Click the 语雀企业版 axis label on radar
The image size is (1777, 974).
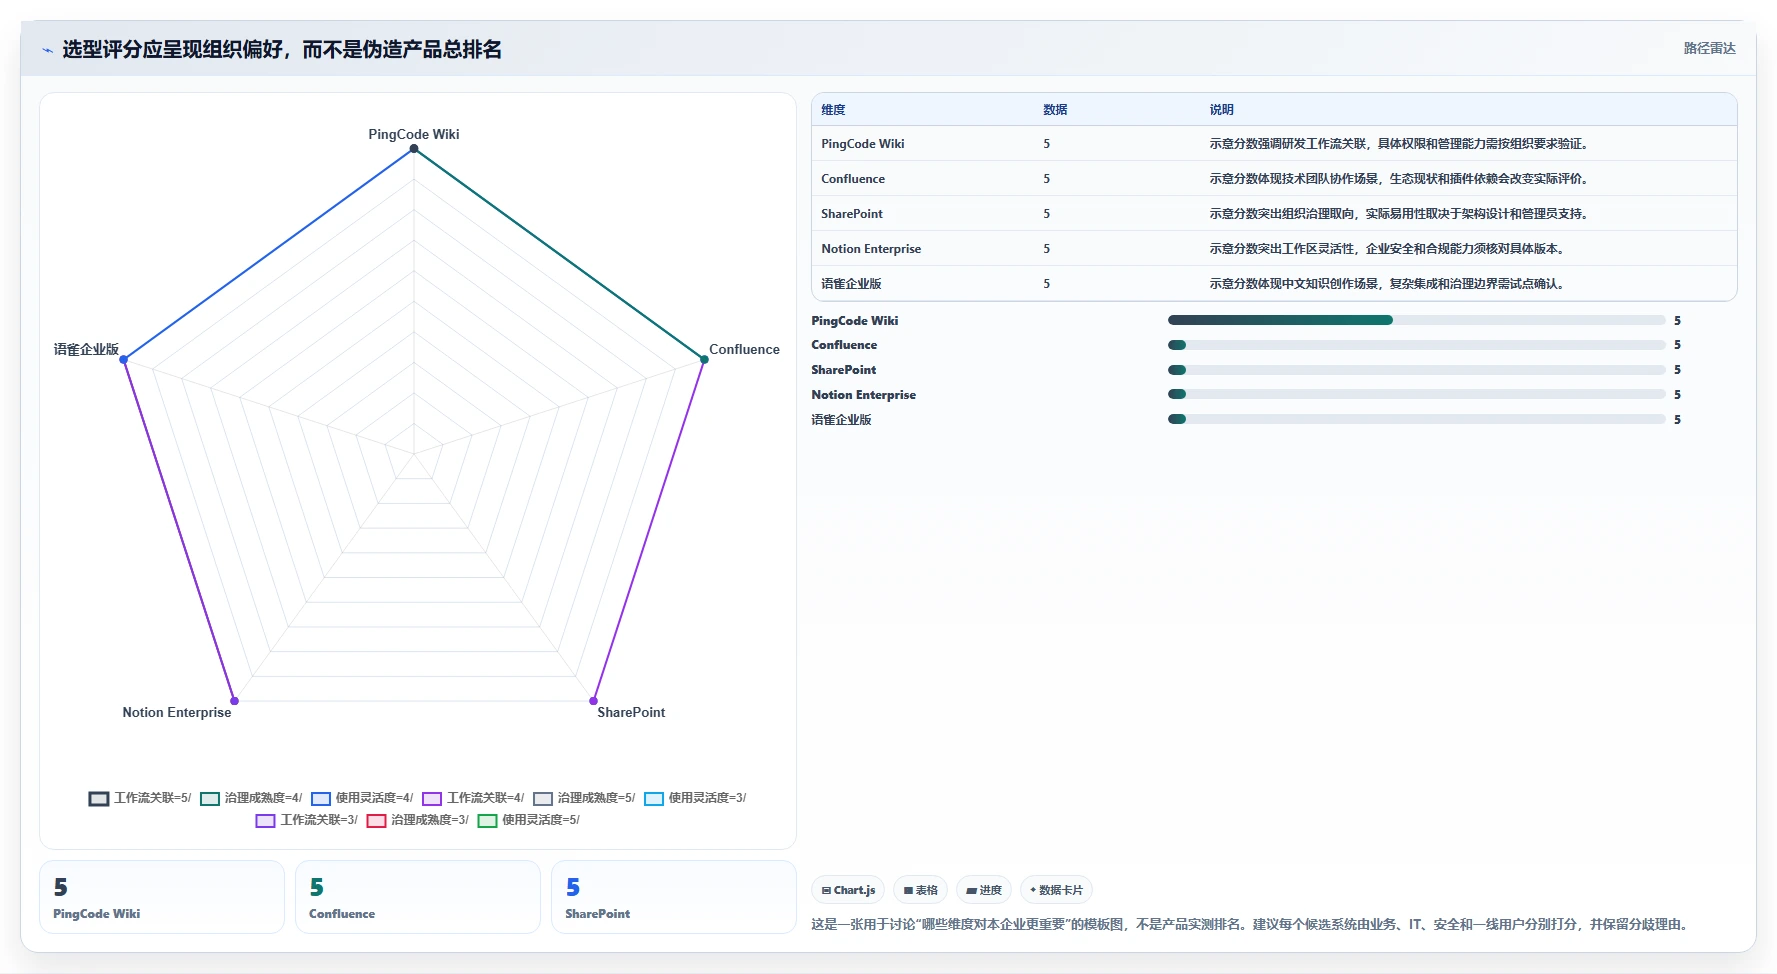(86, 349)
